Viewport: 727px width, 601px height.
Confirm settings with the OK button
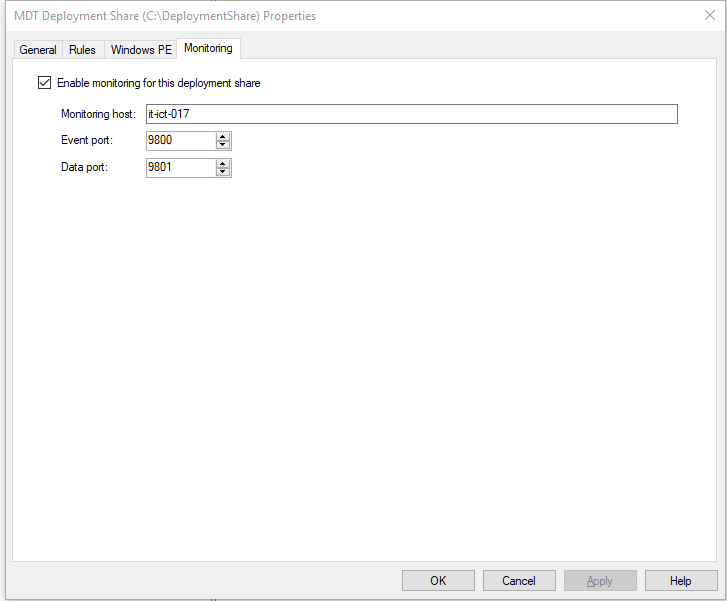tap(438, 581)
